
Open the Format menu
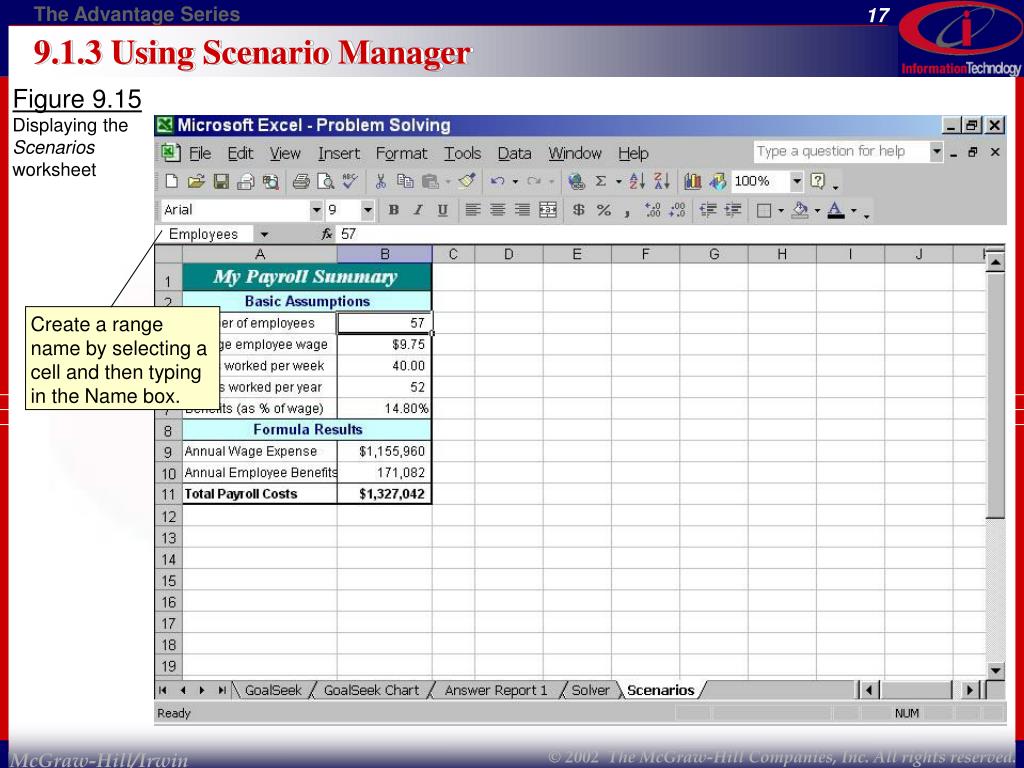click(x=401, y=153)
